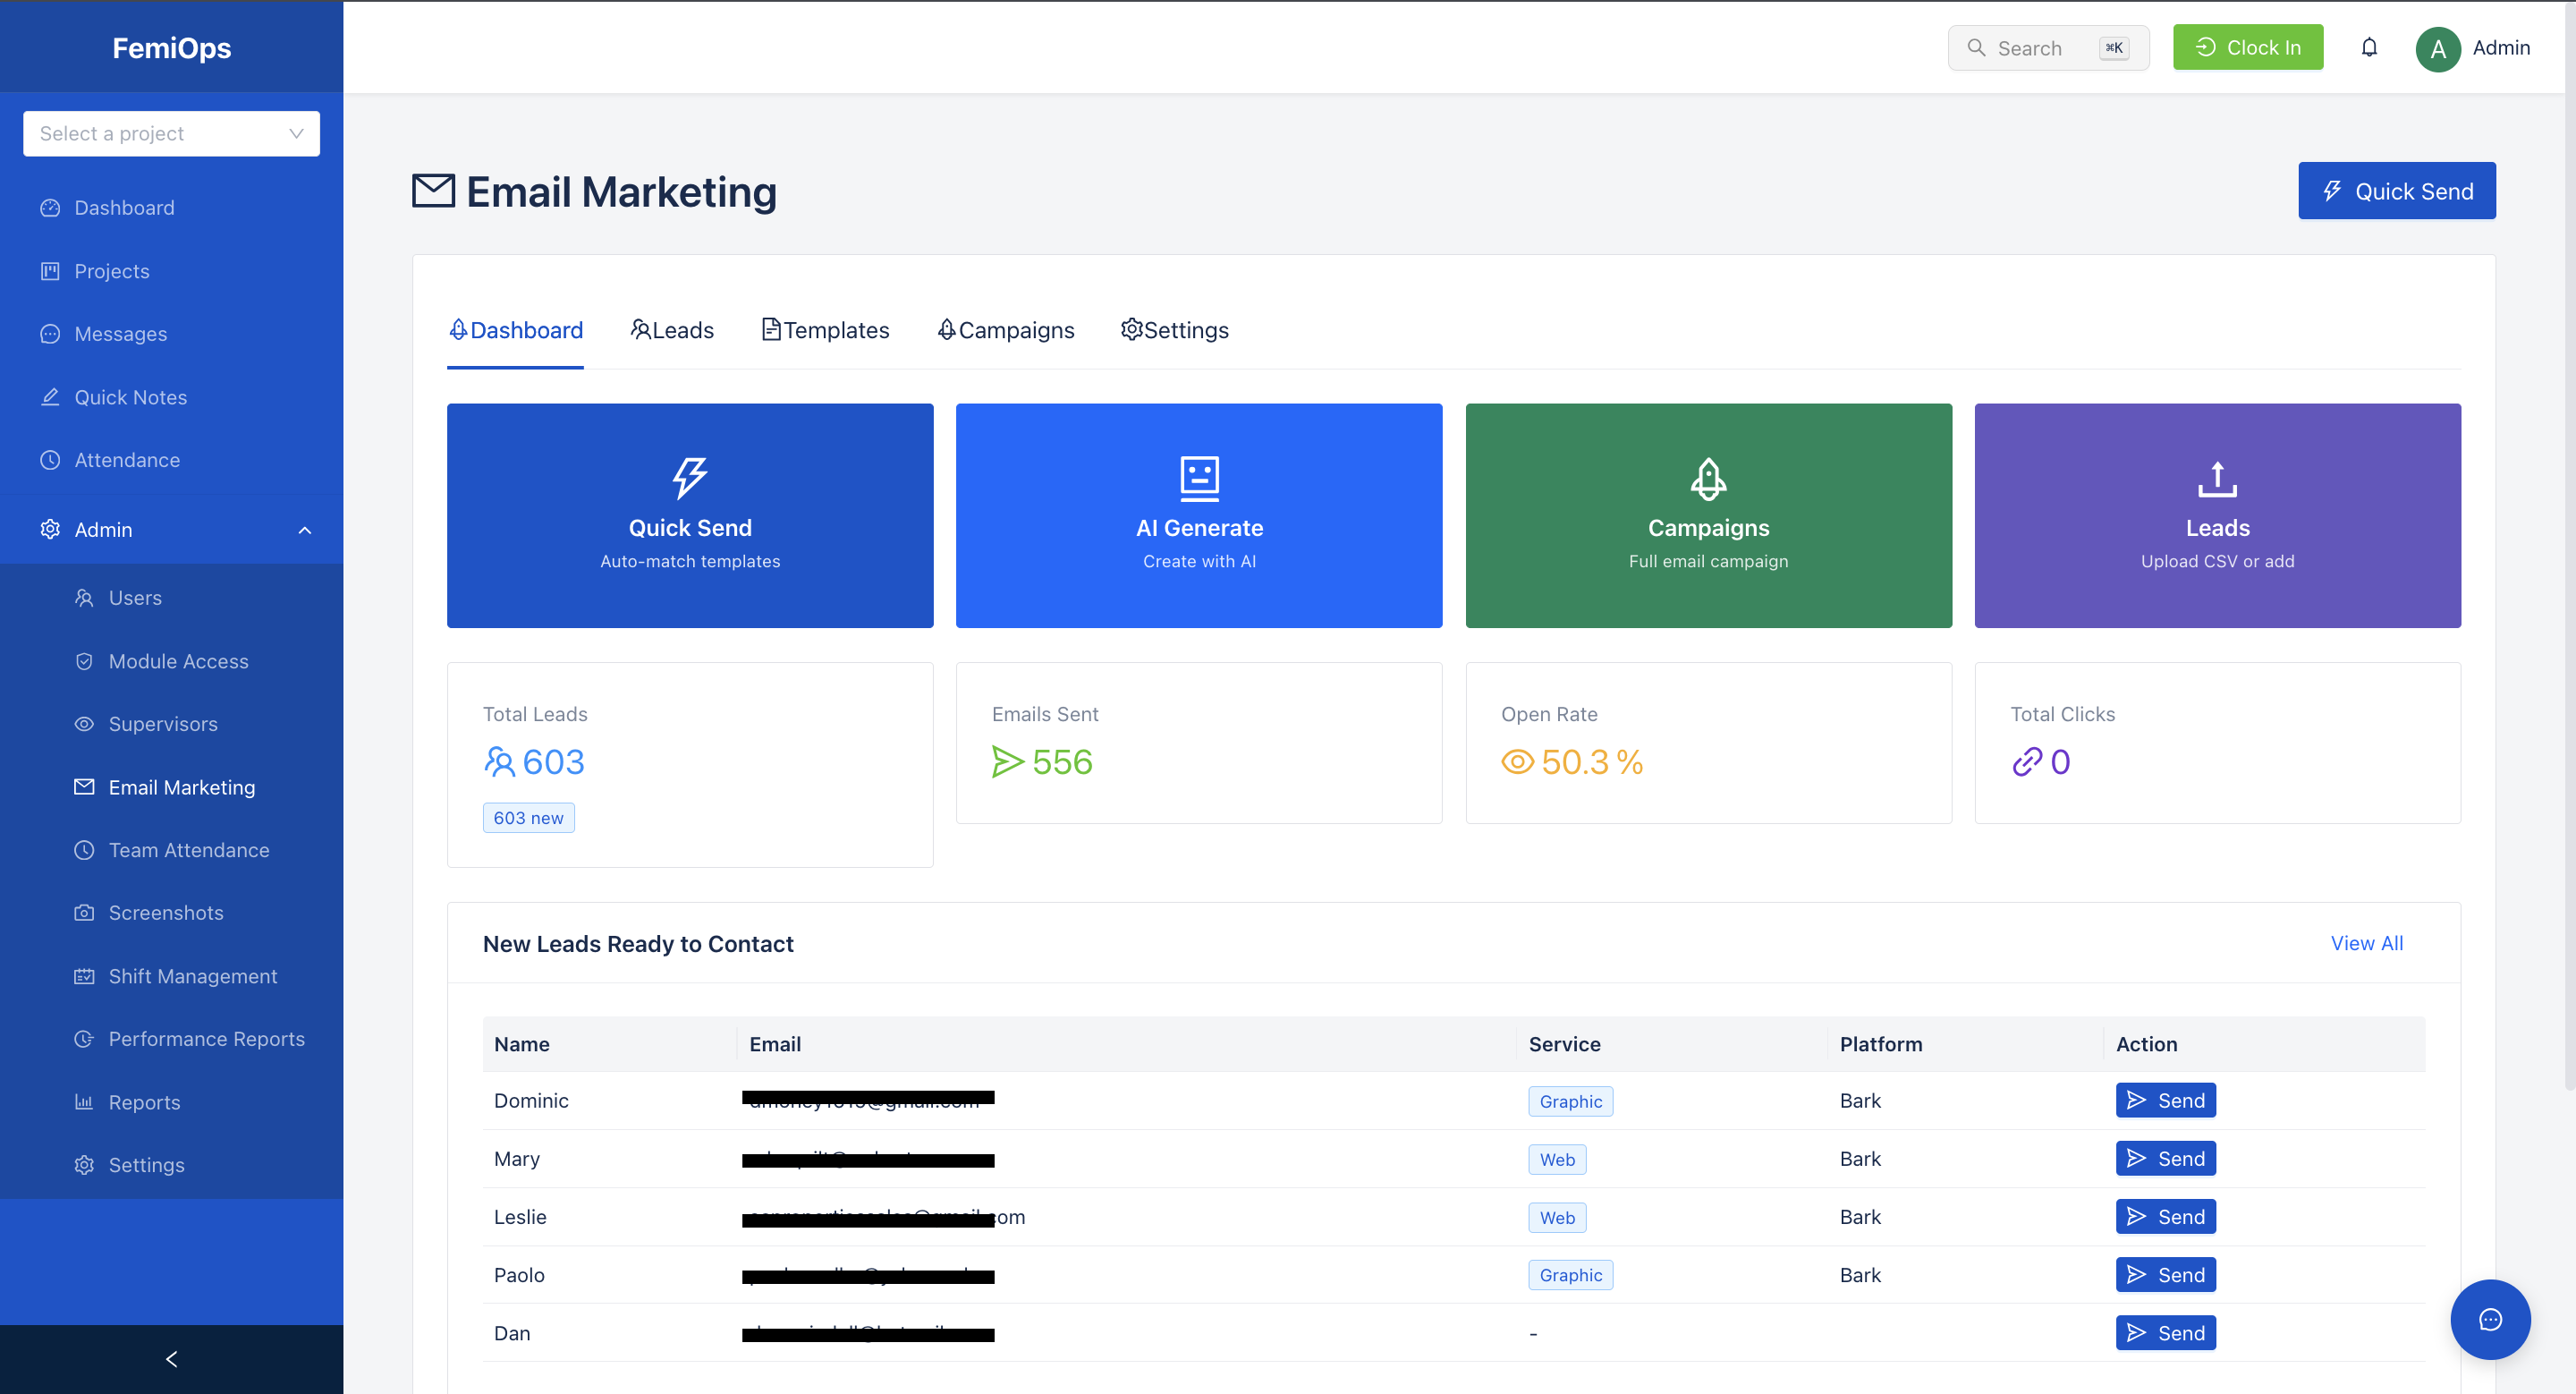Go to Shift Management page
This screenshot has width=2576, height=1394.
pos(192,975)
